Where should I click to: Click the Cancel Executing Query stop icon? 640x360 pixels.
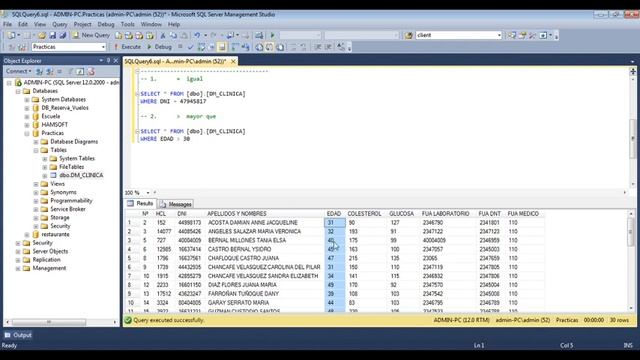pos(180,47)
